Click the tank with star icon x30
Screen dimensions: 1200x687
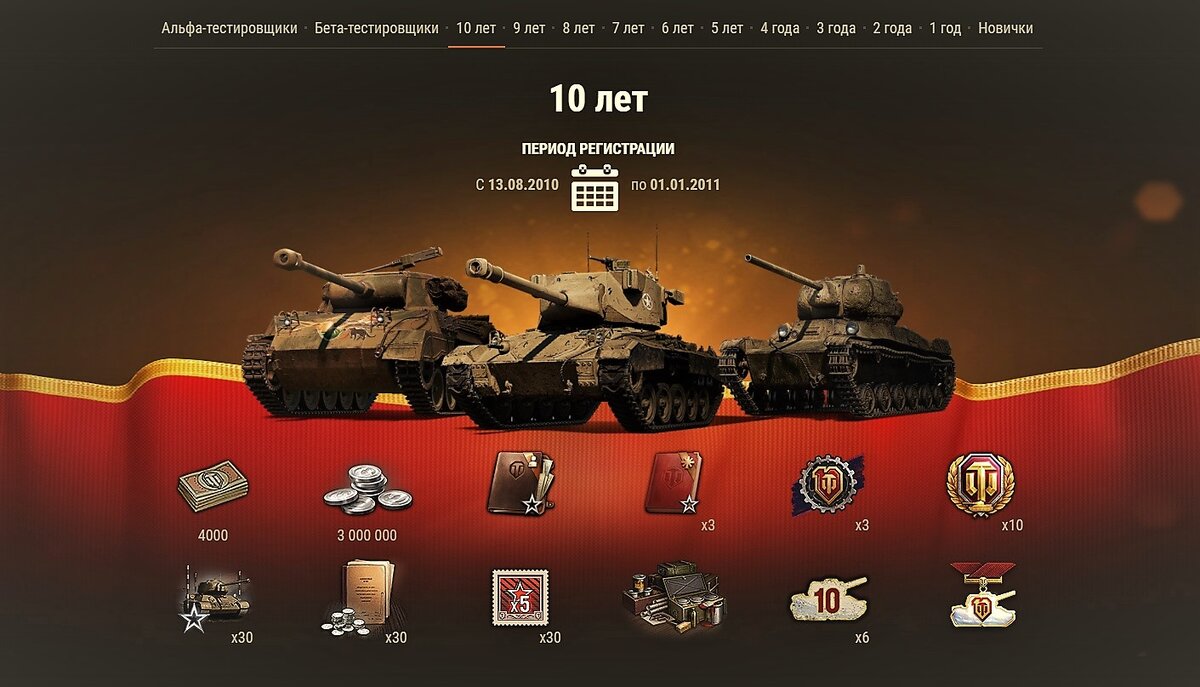(x=212, y=596)
